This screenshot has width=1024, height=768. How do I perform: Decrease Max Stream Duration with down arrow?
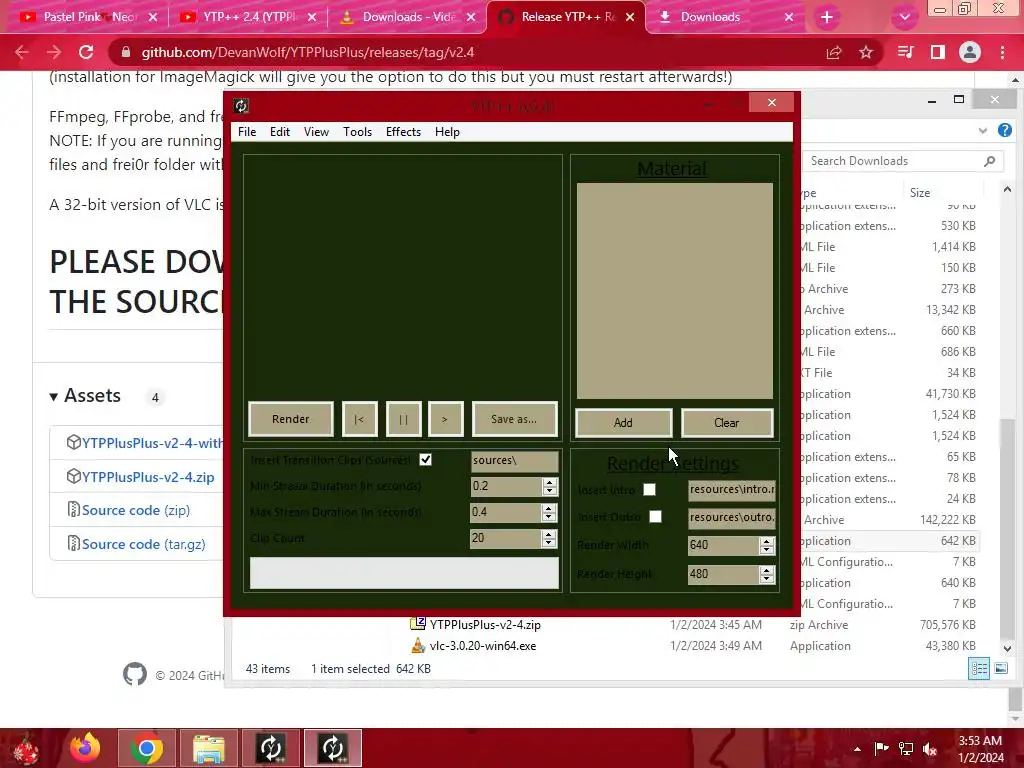[549, 517]
